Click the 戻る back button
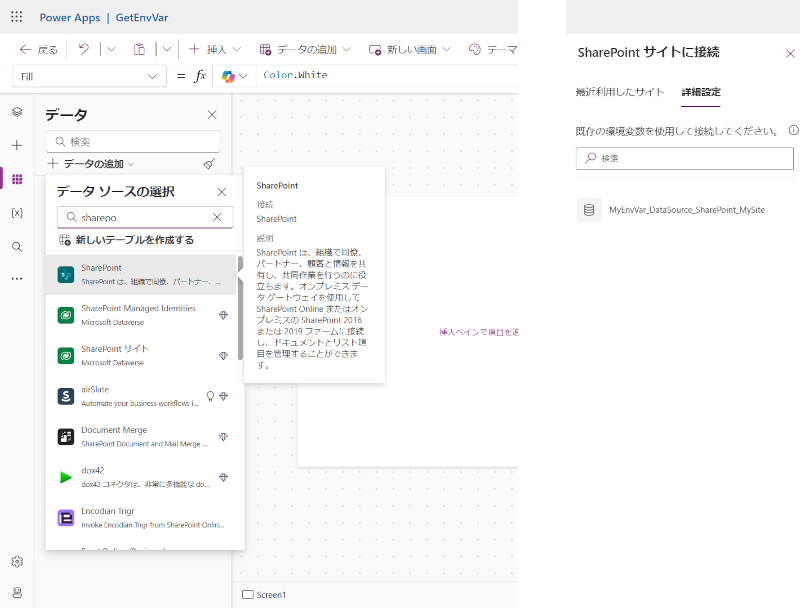This screenshot has width=800, height=608. click(x=39, y=49)
